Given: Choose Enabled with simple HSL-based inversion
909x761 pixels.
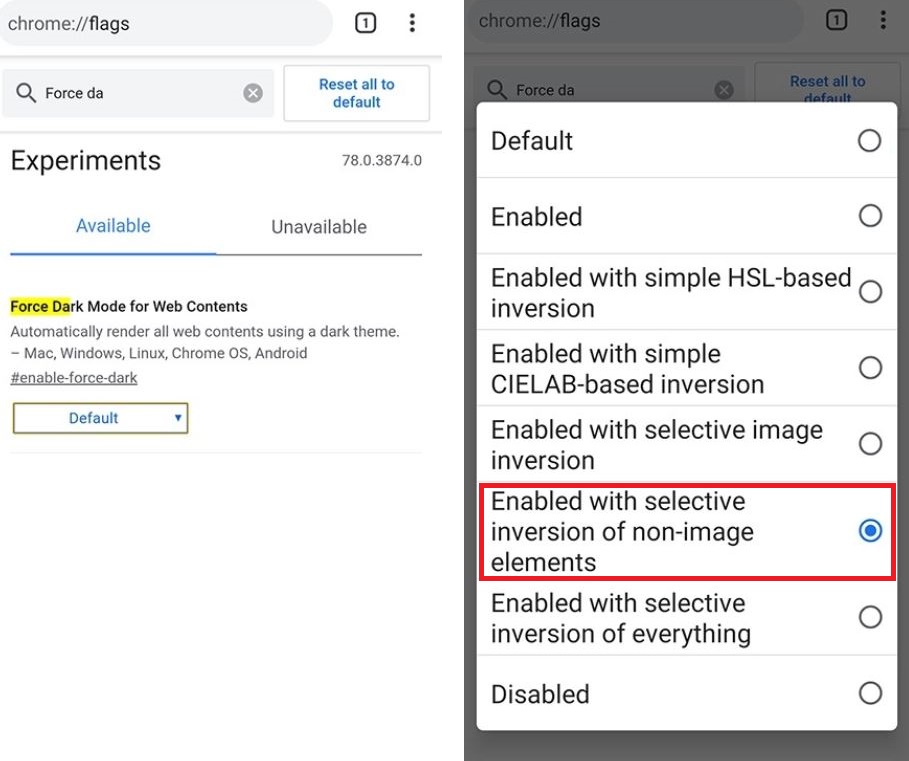Looking at the screenshot, I should coord(687,292).
